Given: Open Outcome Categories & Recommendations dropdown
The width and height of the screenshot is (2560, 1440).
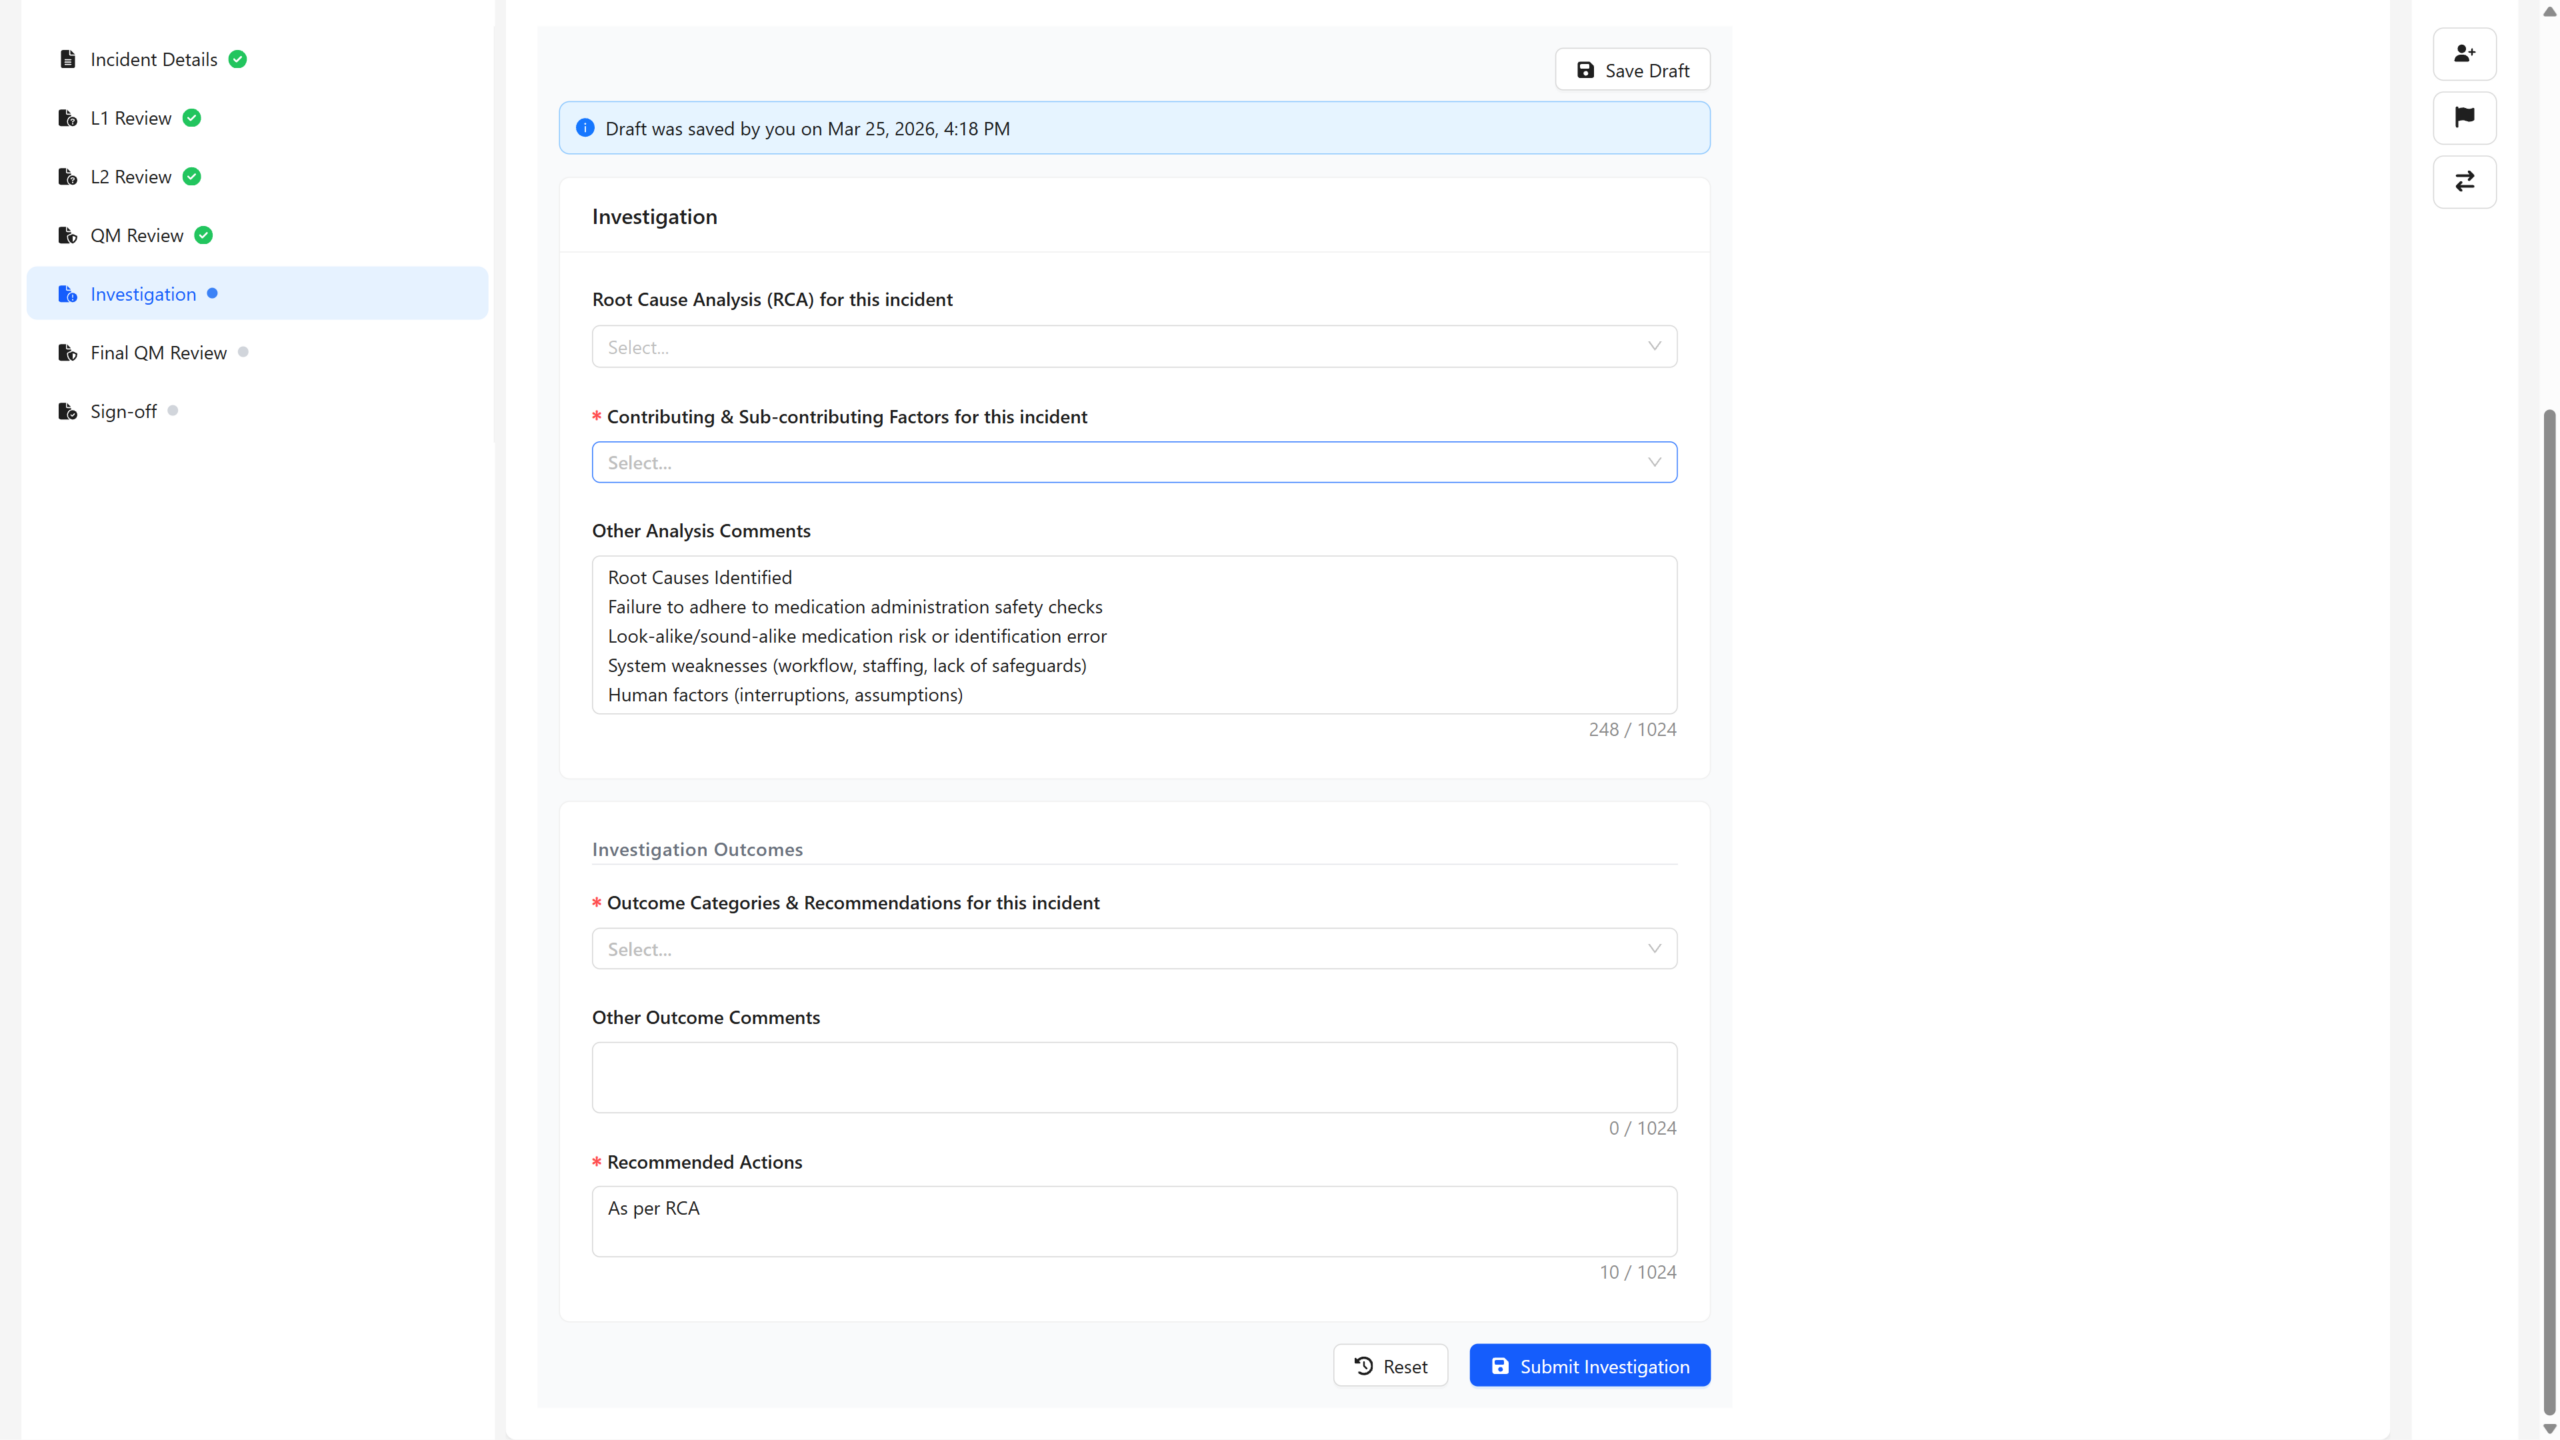Looking at the screenshot, I should tap(1133, 948).
